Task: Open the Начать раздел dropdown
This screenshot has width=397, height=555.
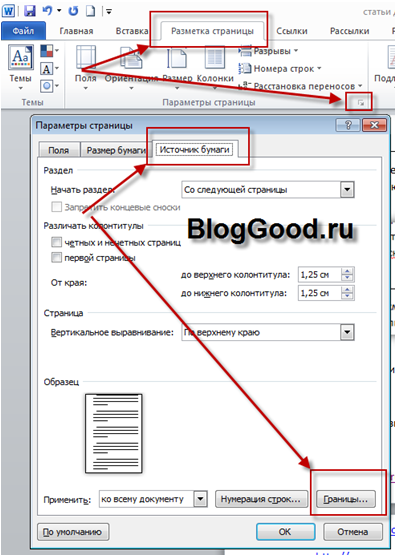Action: tap(347, 190)
